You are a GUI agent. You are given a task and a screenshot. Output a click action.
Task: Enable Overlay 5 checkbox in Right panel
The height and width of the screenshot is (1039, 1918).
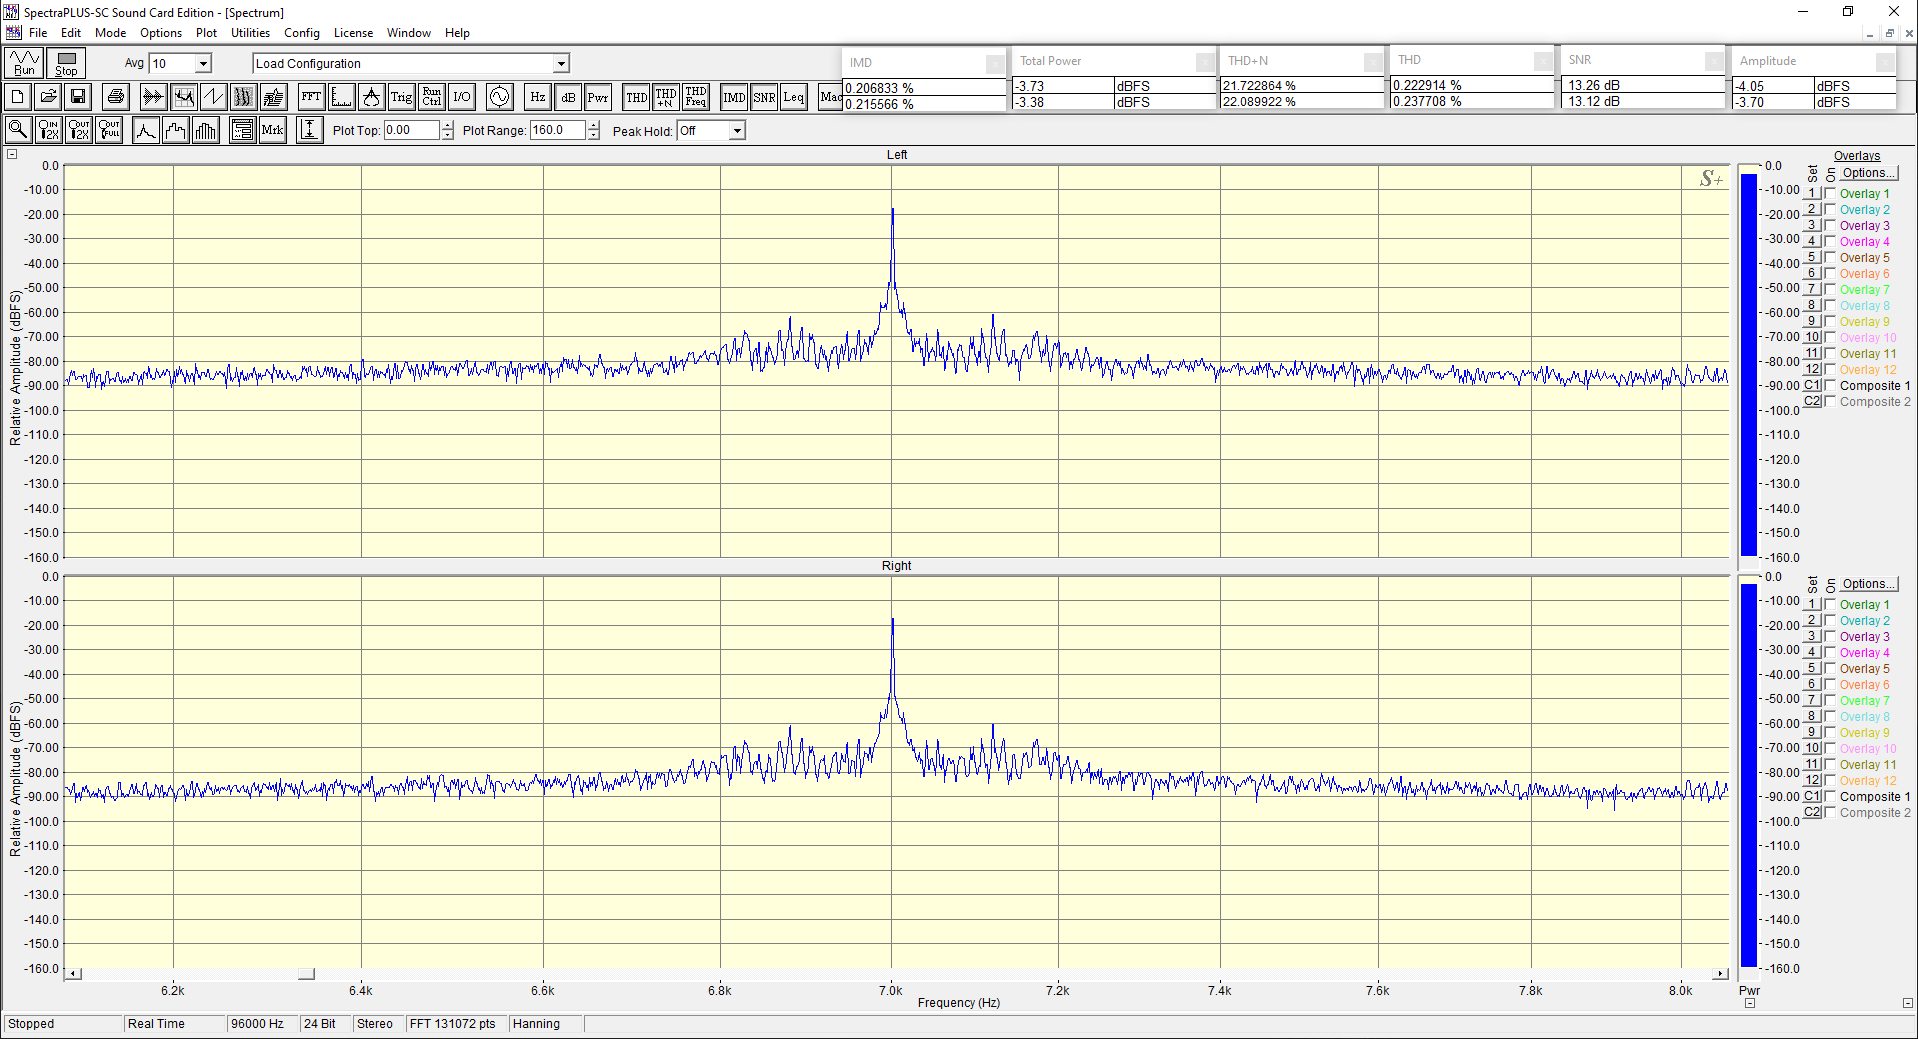tap(1830, 668)
